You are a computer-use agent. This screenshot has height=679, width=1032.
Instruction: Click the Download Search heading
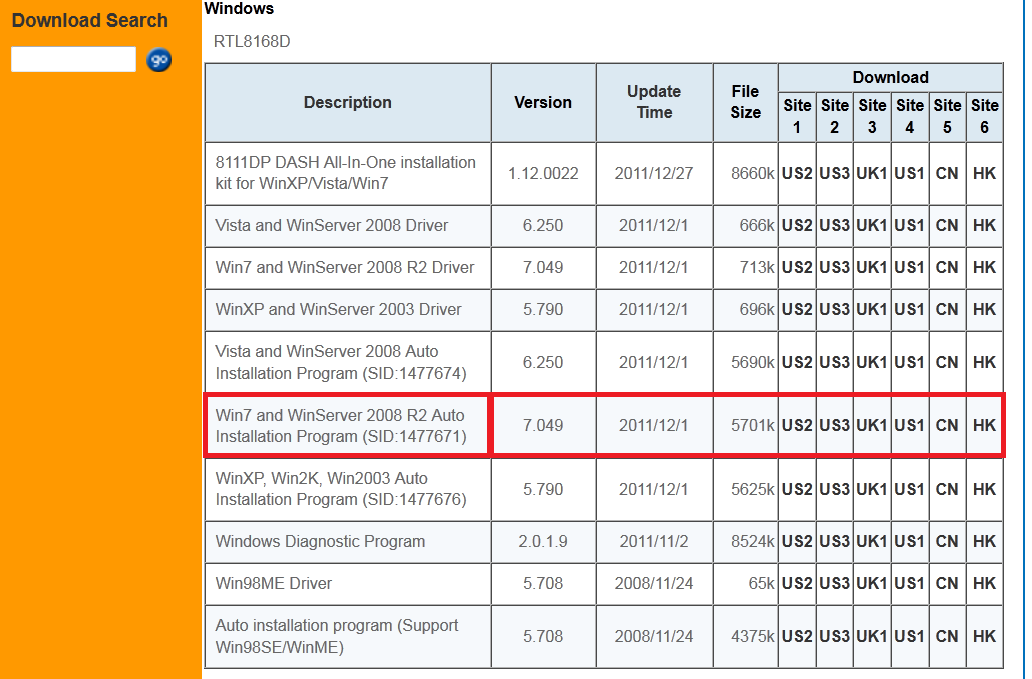[x=90, y=20]
